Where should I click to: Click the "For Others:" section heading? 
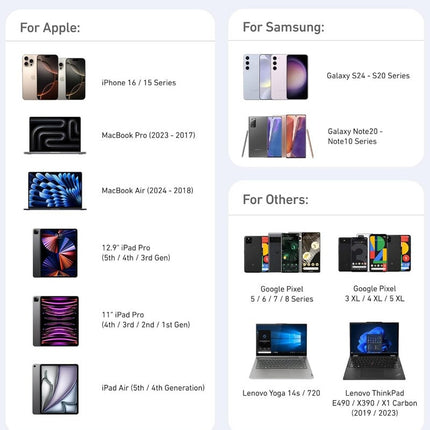click(276, 199)
